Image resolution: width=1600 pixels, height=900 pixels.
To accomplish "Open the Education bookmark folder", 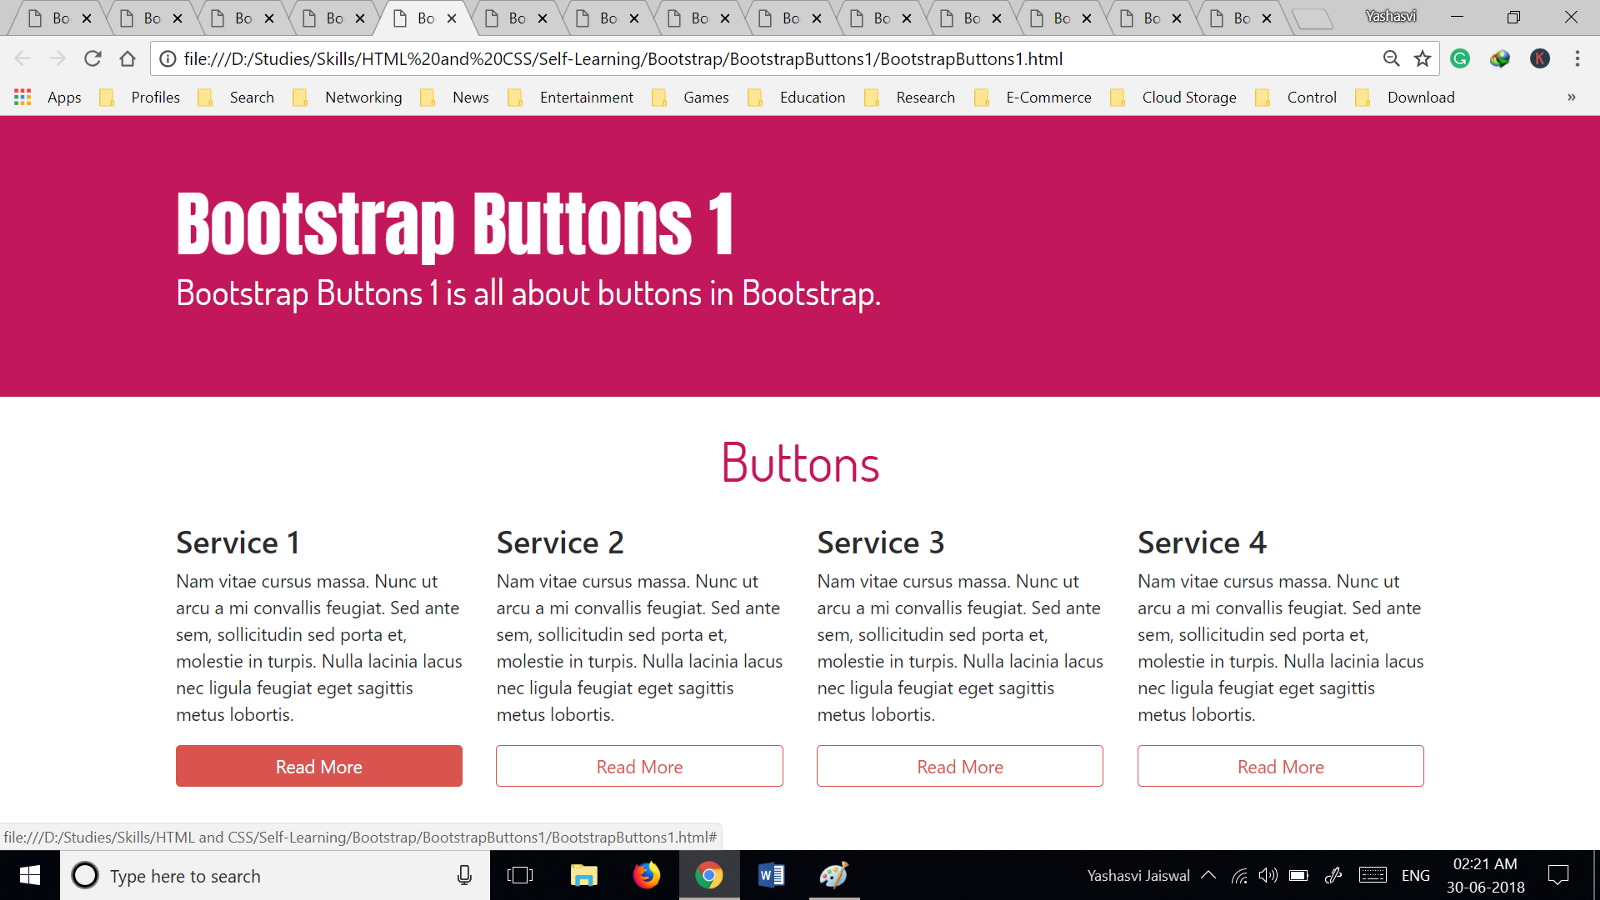I will [796, 97].
